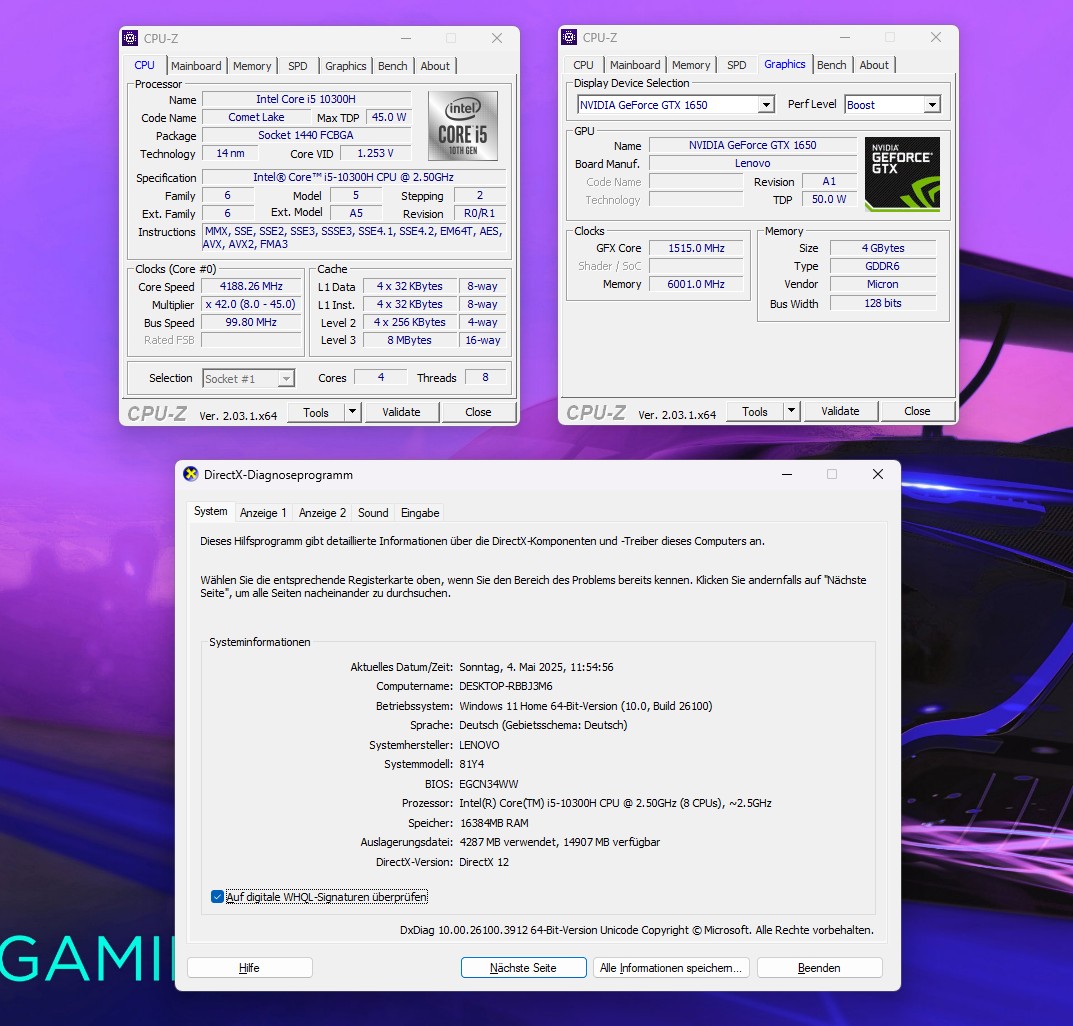This screenshot has width=1073, height=1026.
Task: Close the DirectX-Diagnoseprogramm window
Action: tap(877, 475)
